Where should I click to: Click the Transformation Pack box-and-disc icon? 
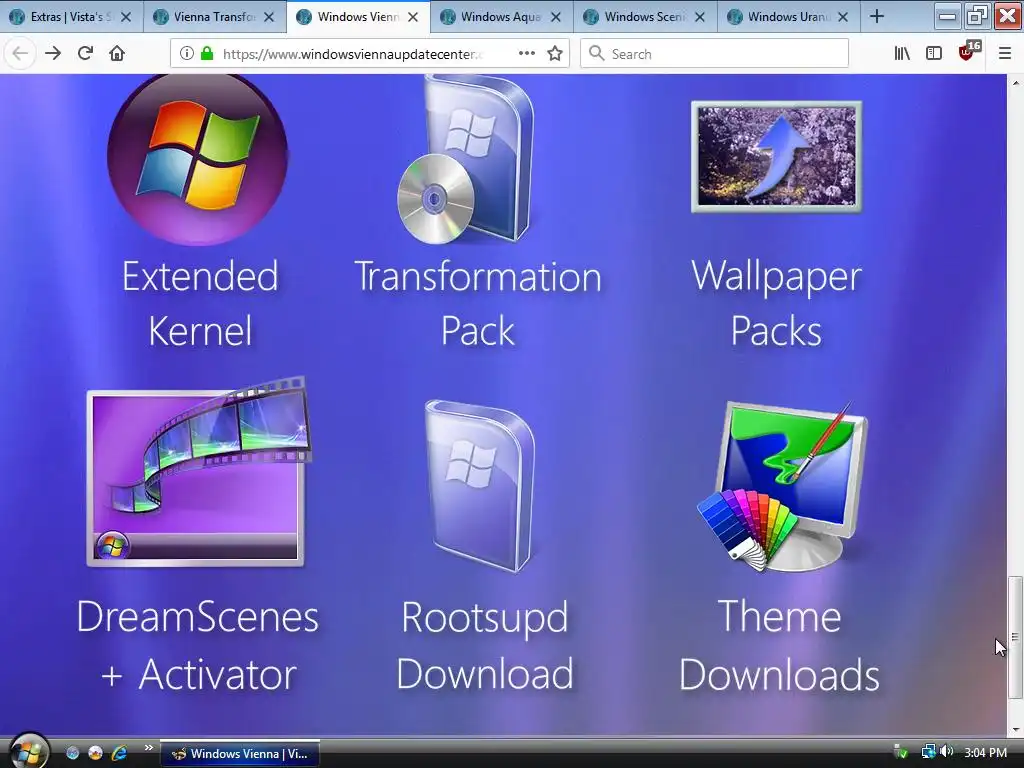point(466,159)
